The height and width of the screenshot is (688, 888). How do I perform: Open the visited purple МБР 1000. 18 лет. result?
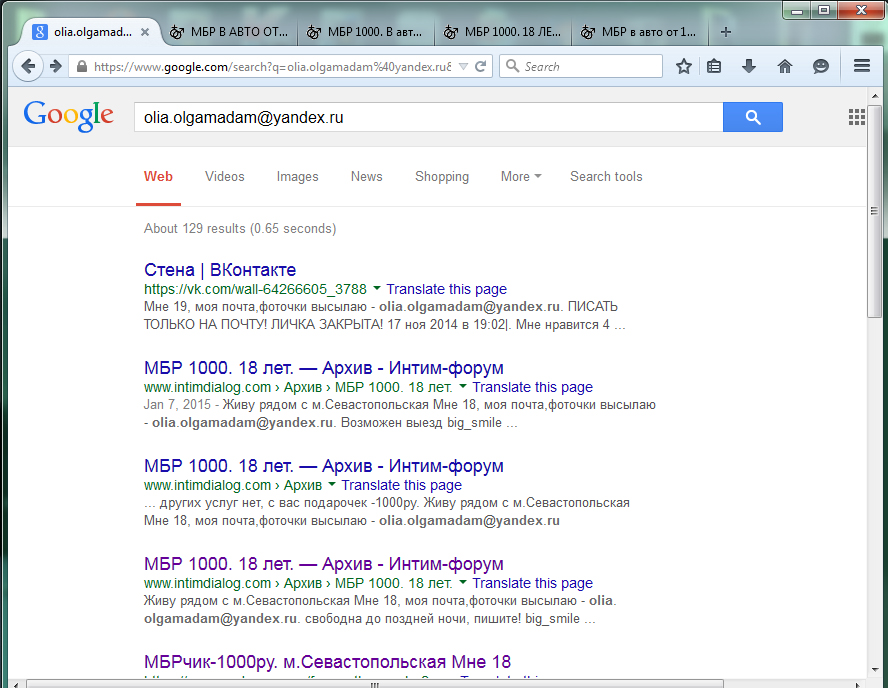323,563
